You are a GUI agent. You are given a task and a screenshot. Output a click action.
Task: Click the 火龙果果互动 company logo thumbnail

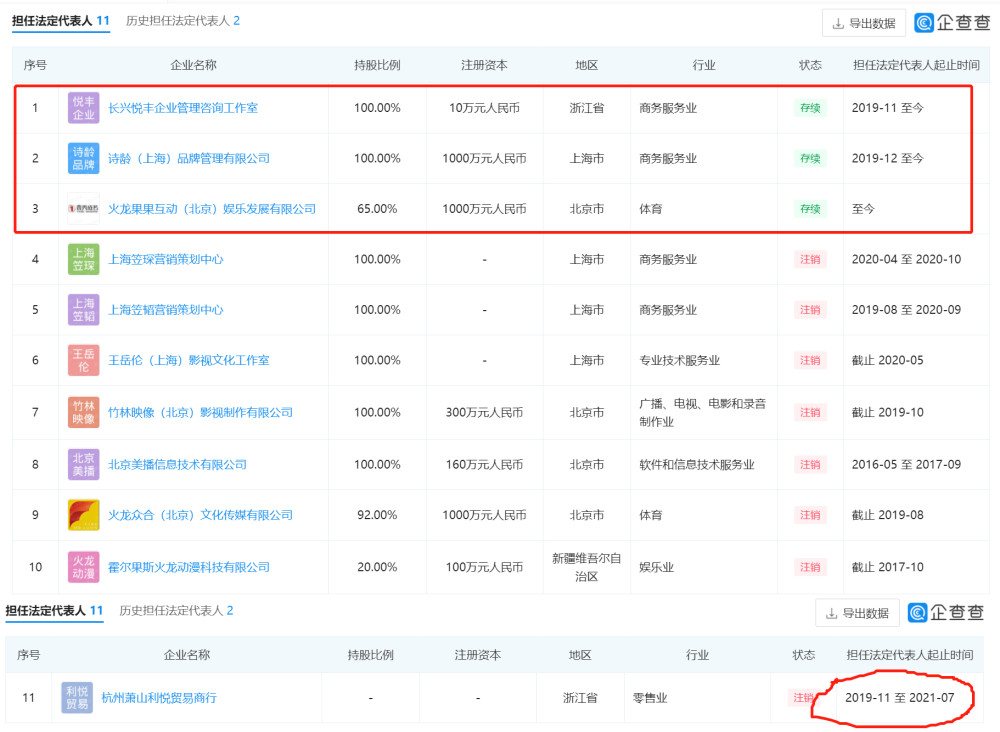[84, 209]
